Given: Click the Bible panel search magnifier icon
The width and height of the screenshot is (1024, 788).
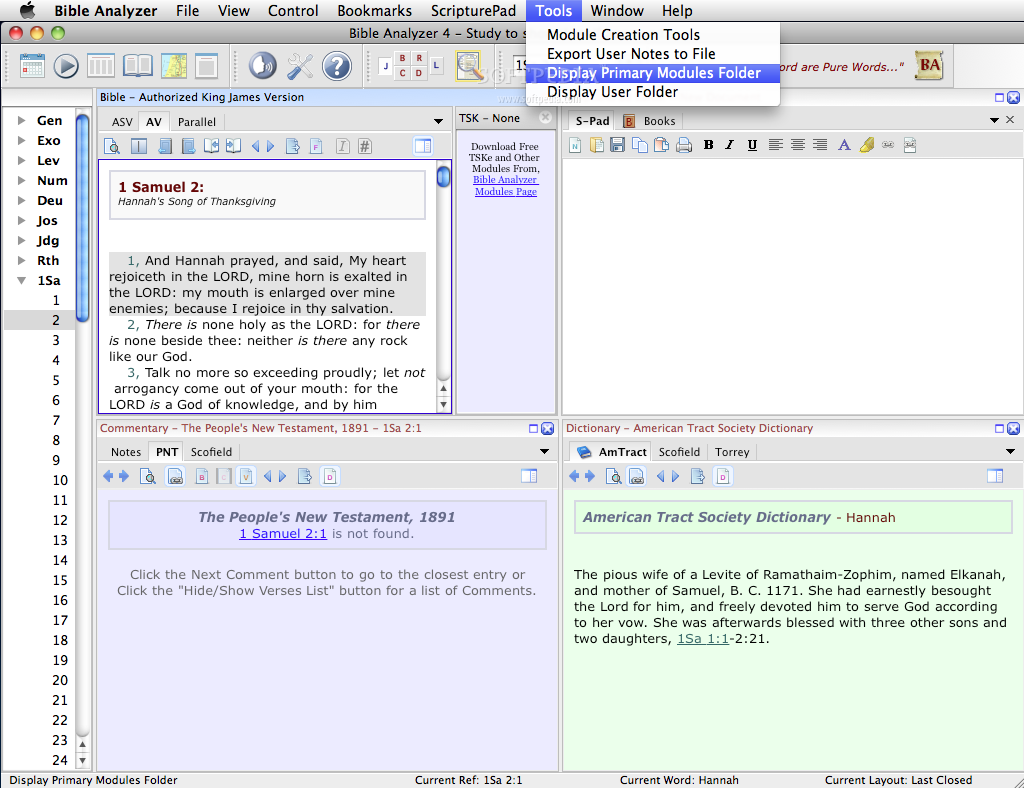Looking at the screenshot, I should click(112, 146).
